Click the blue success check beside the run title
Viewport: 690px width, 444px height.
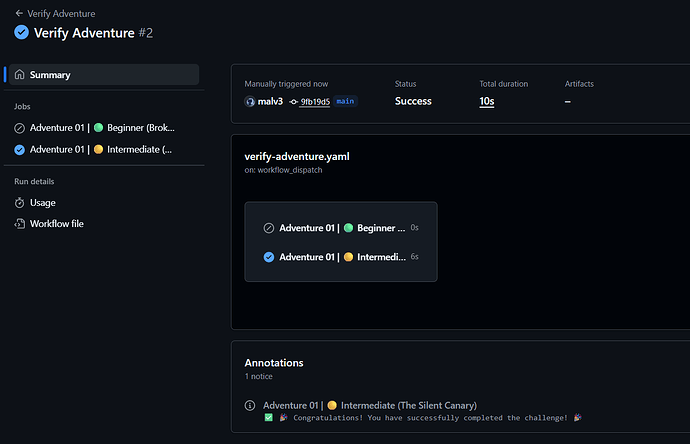[x=22, y=33]
